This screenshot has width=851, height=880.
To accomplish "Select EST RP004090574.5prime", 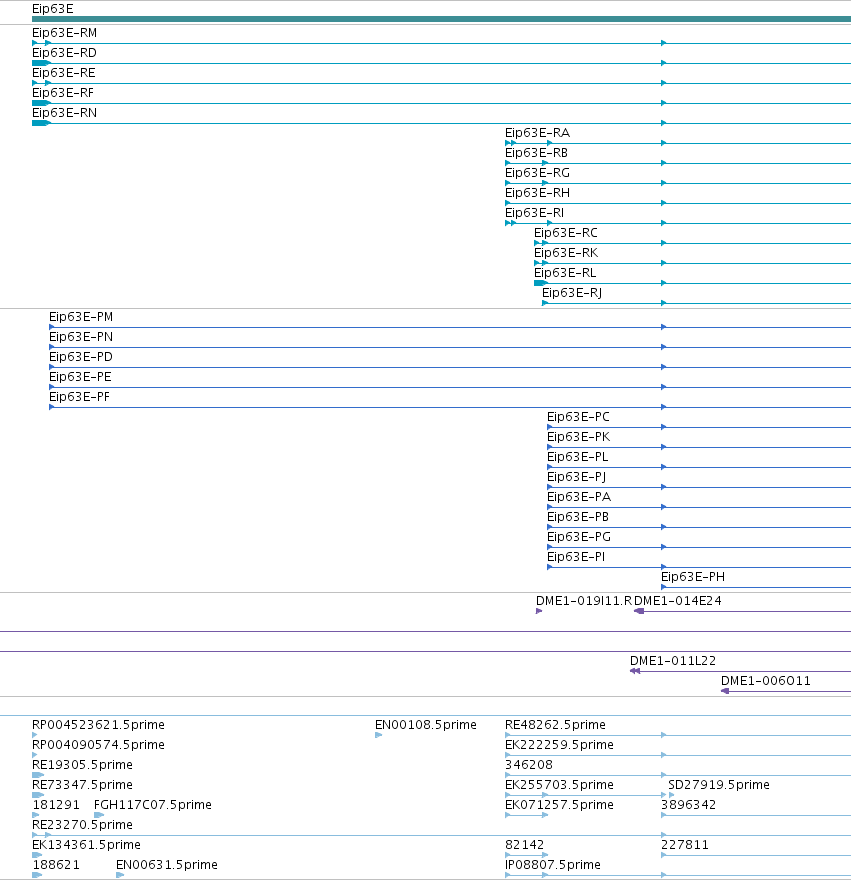I will [x=98, y=745].
